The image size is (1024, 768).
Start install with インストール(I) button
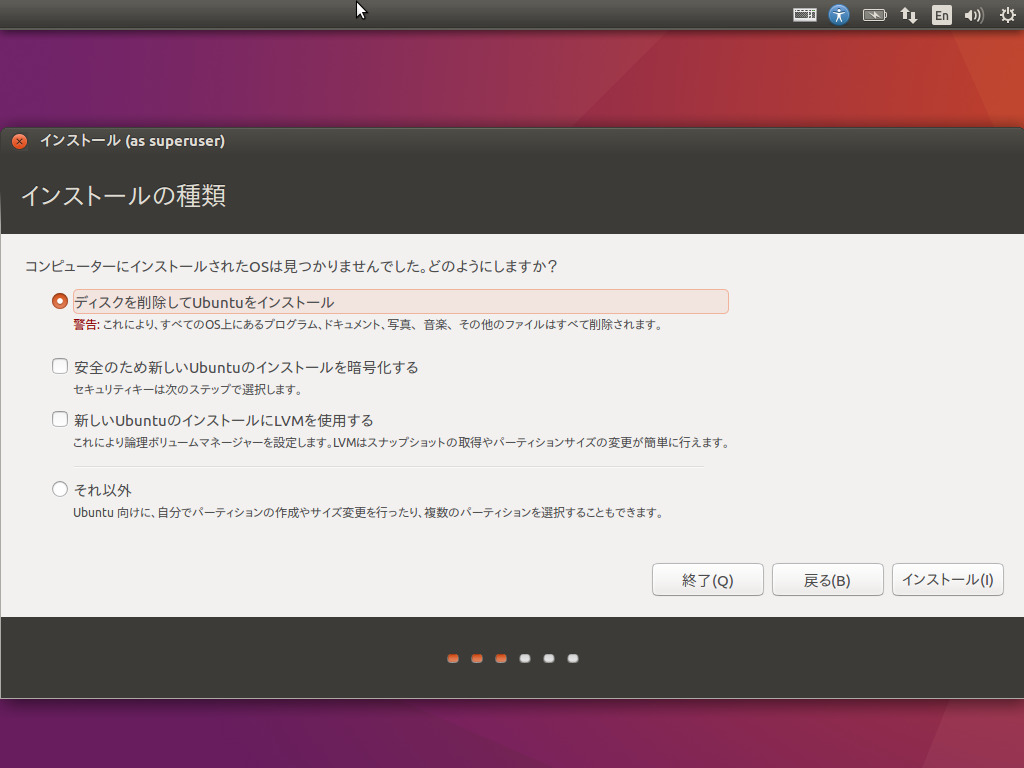coord(948,580)
